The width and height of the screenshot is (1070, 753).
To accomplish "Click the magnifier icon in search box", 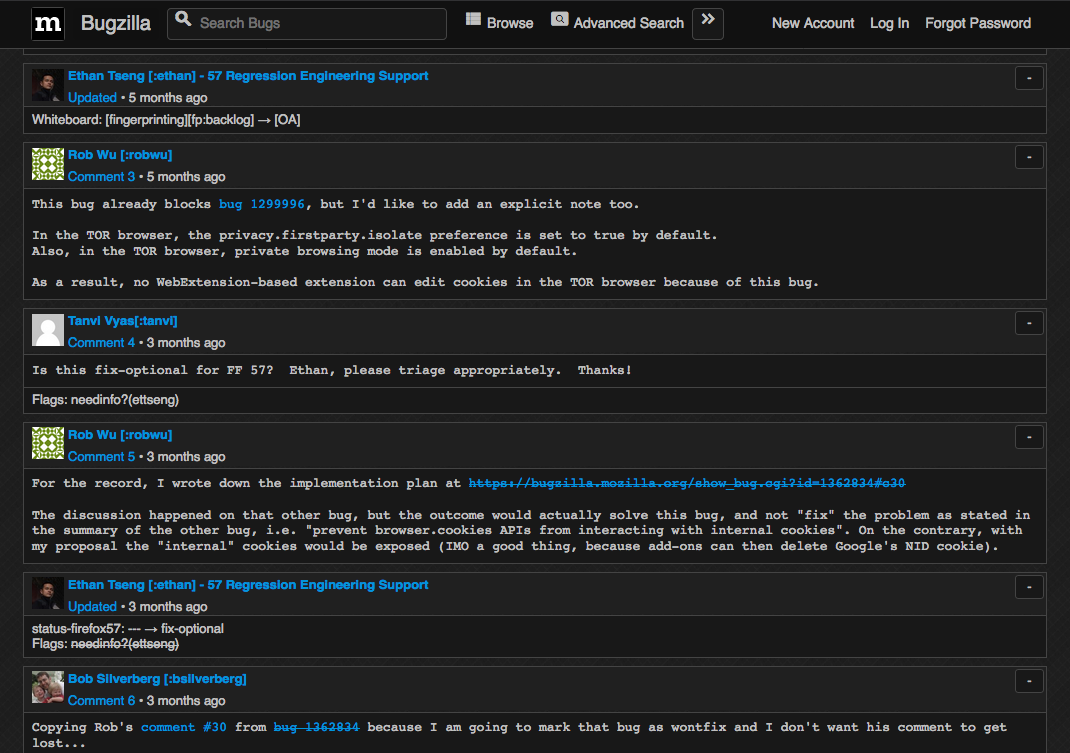I will (x=183, y=19).
